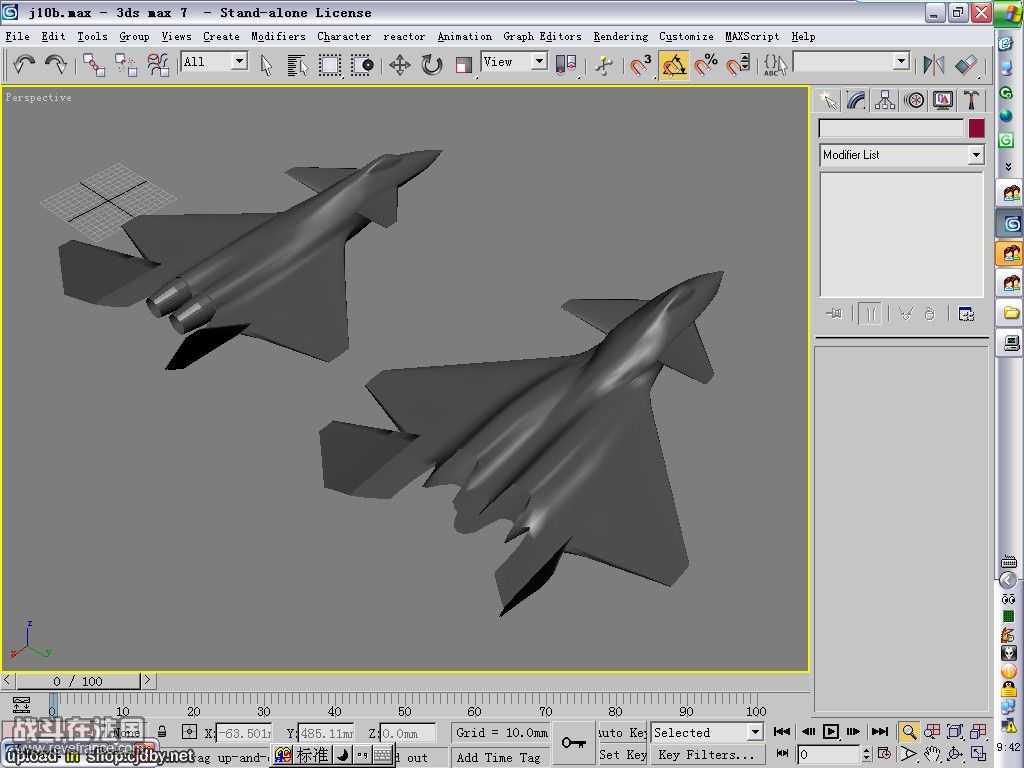1024x768 pixels.
Task: Toggle Key Mode next to the frame field
Action: pos(782,754)
